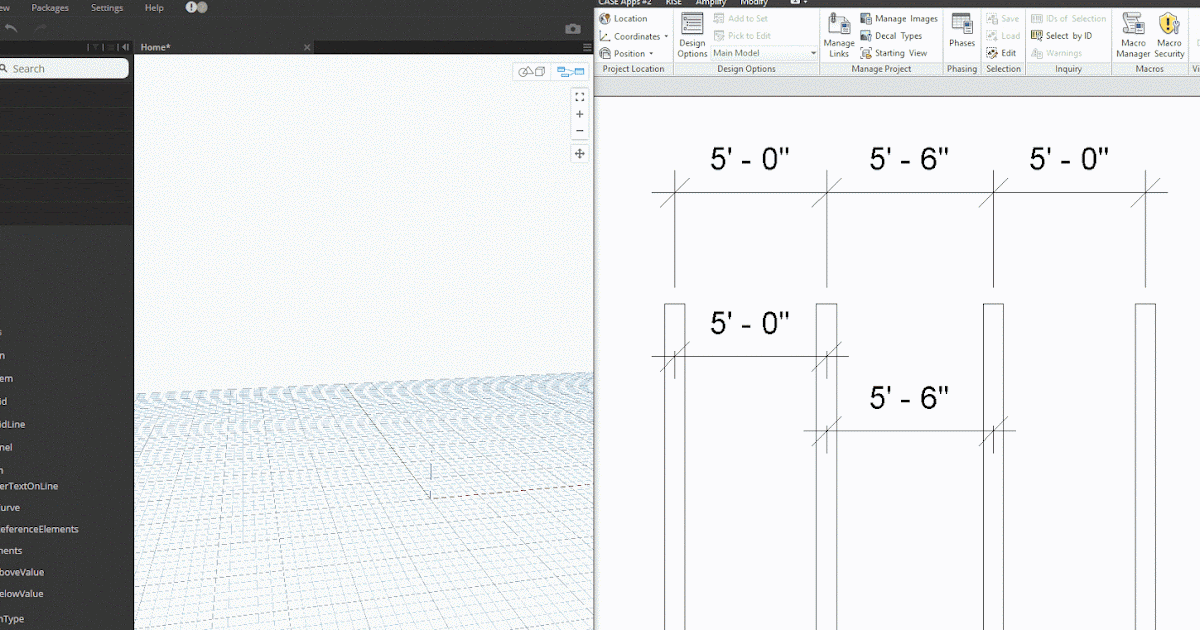The height and width of the screenshot is (630, 1200).
Task: Switch to the Modify ribbon tab
Action: pyautogui.click(x=754, y=2)
